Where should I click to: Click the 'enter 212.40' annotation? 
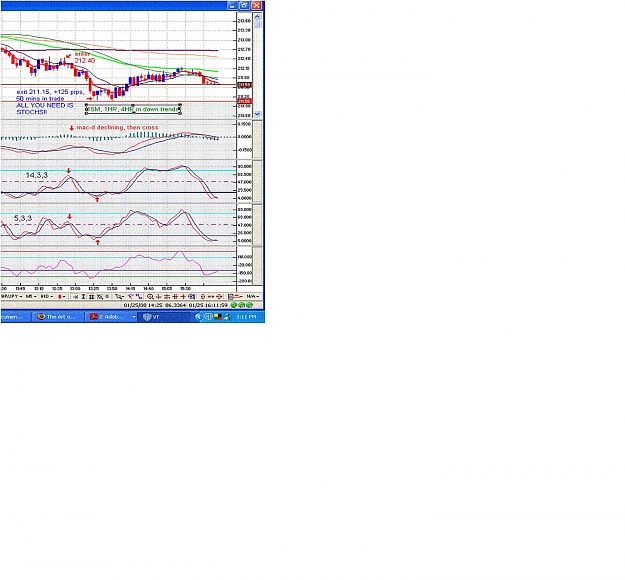coord(85,57)
